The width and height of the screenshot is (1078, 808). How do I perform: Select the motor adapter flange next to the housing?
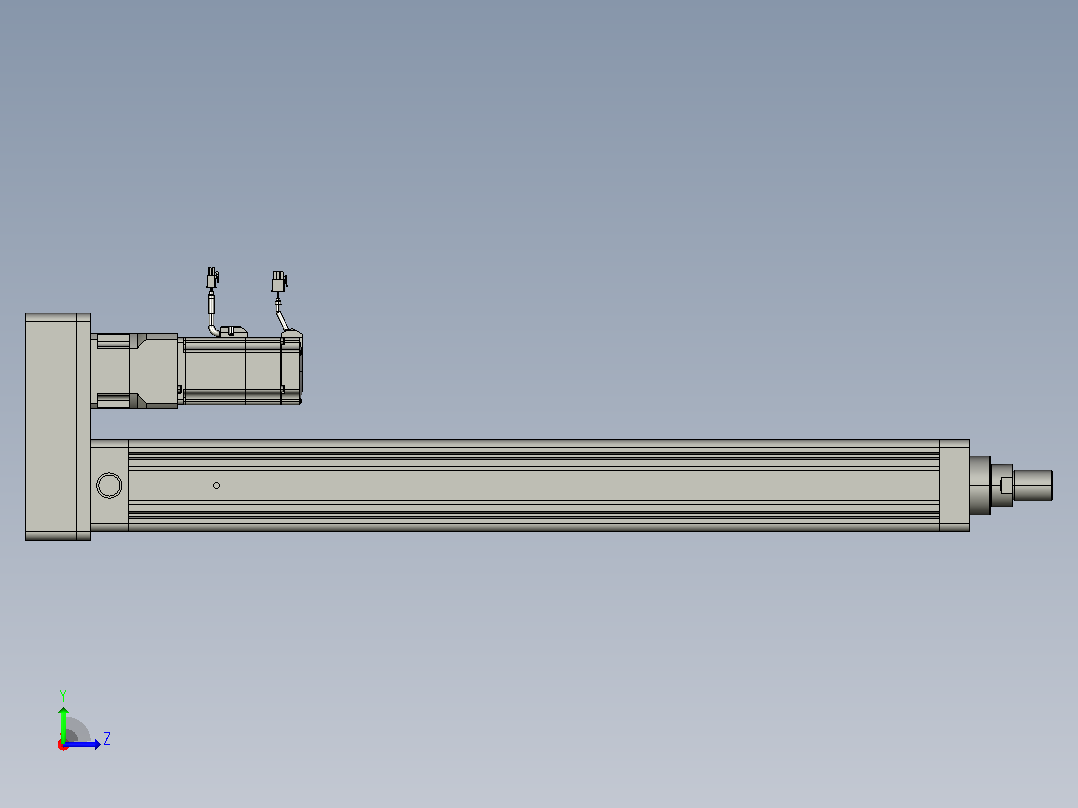pyautogui.click(x=134, y=371)
